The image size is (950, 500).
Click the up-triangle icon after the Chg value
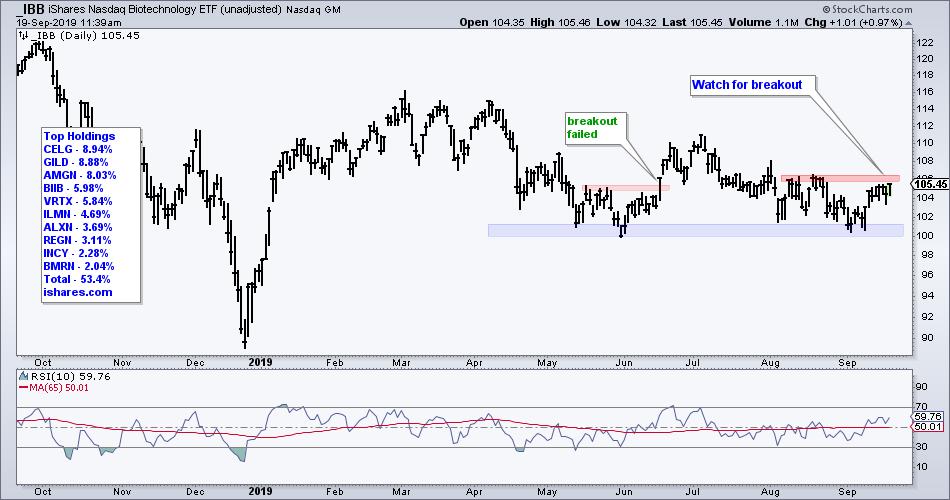(908, 23)
